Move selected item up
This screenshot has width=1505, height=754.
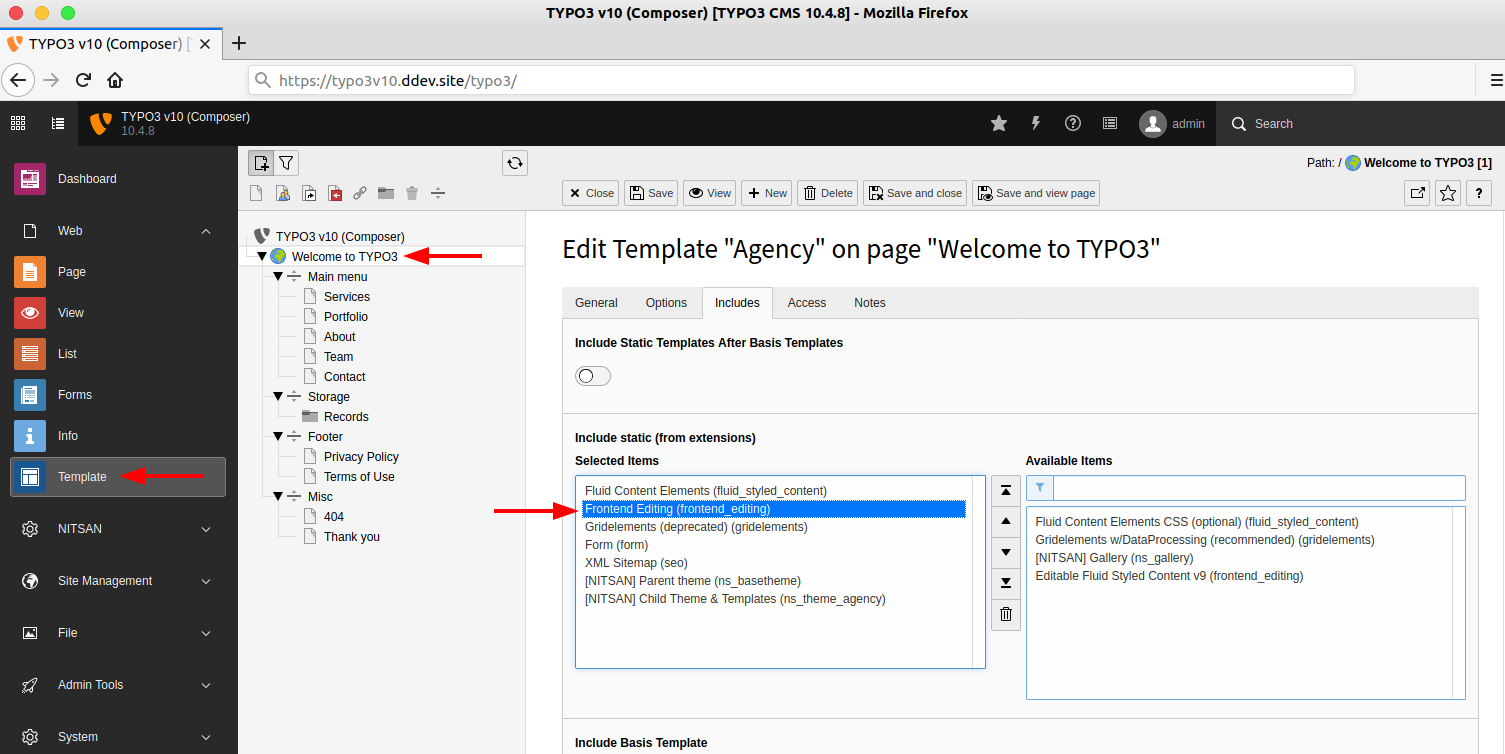pos(1006,521)
